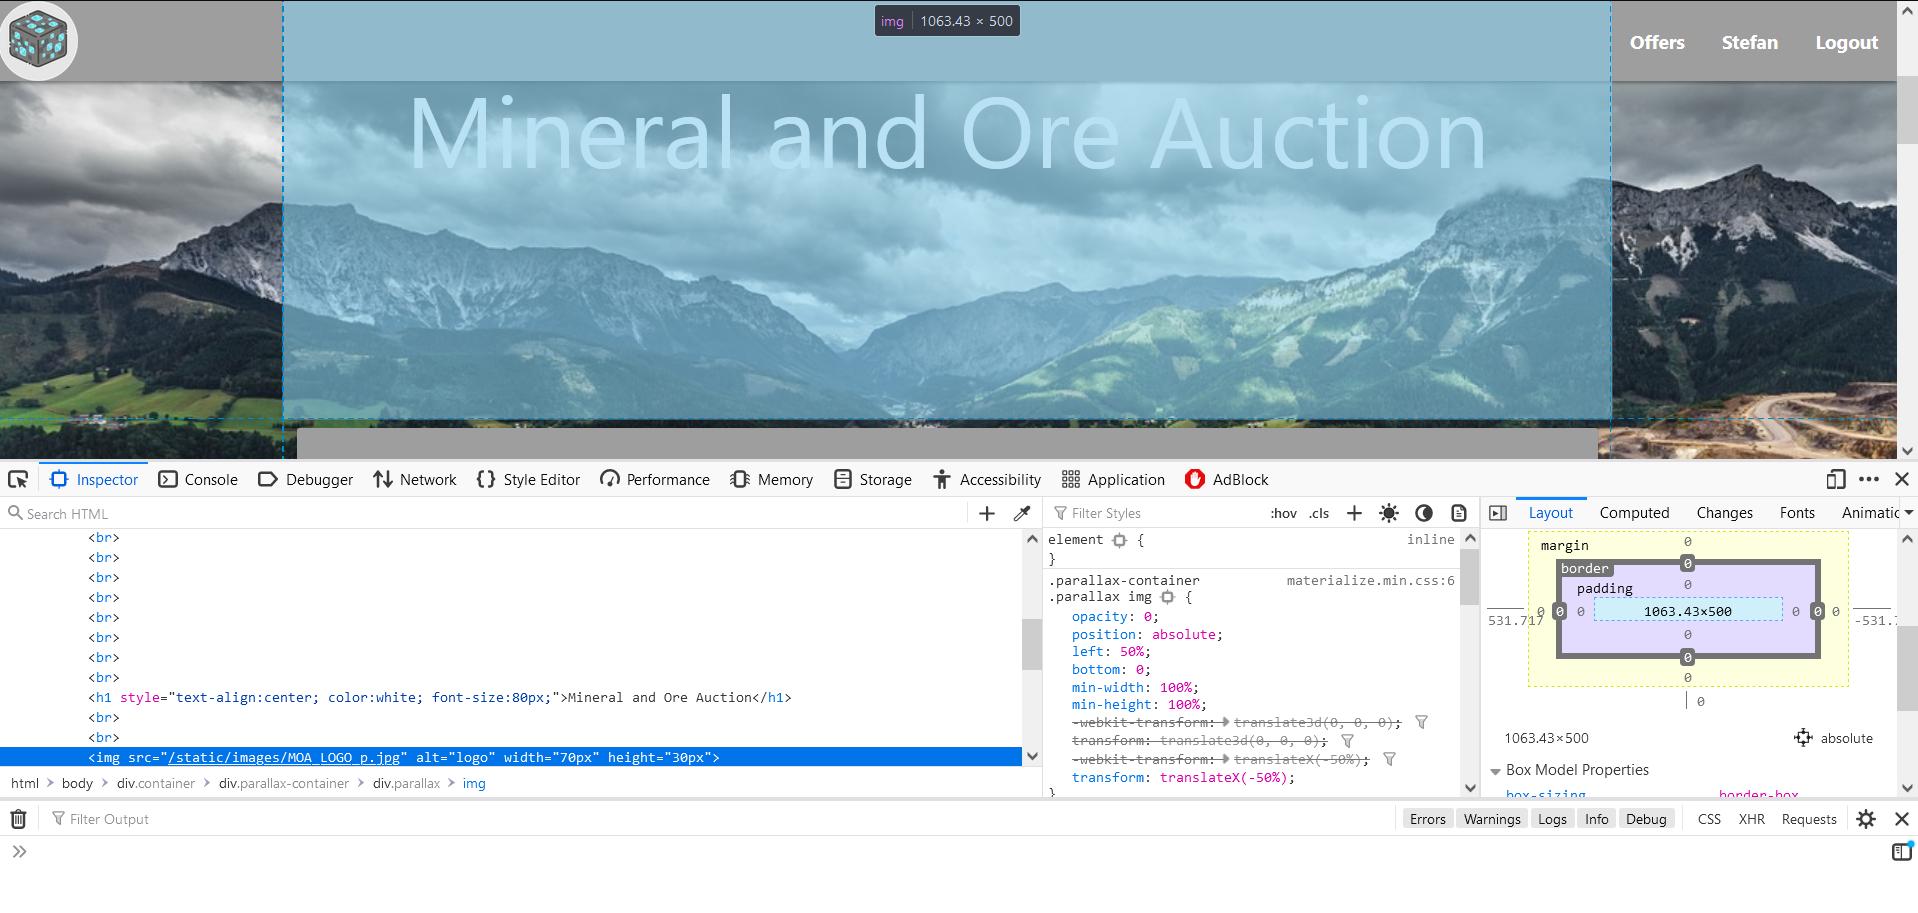Select div.container in the breadcrumbs
The image size is (1918, 913).
pos(156,783)
